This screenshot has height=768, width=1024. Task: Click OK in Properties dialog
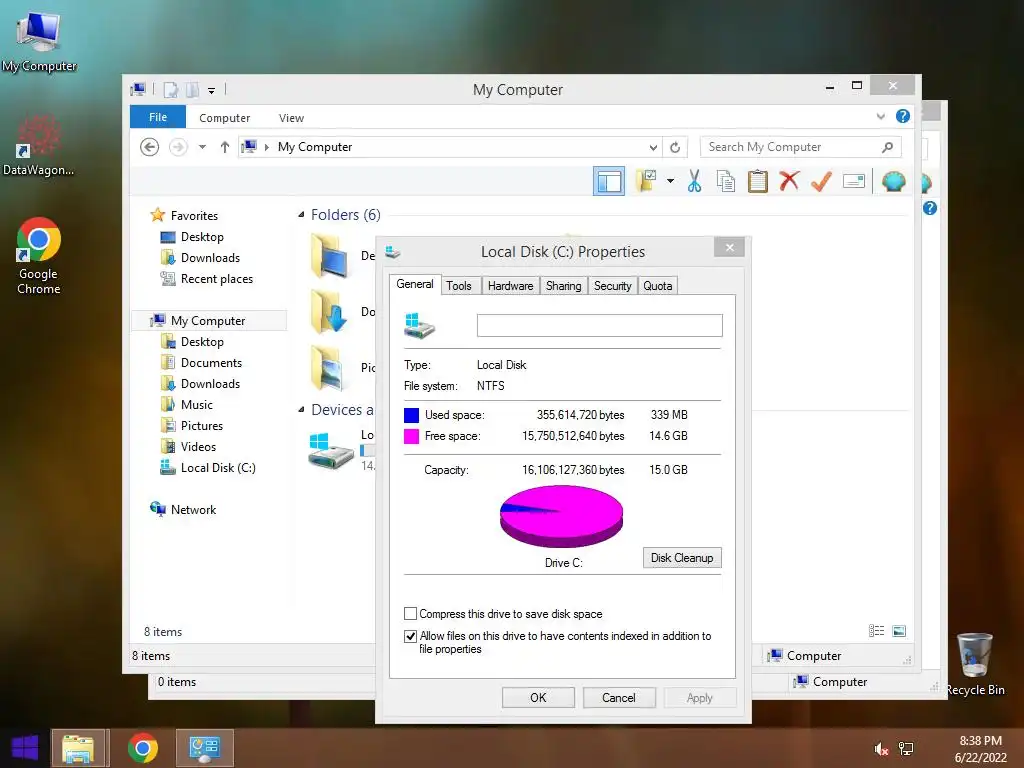[538, 697]
